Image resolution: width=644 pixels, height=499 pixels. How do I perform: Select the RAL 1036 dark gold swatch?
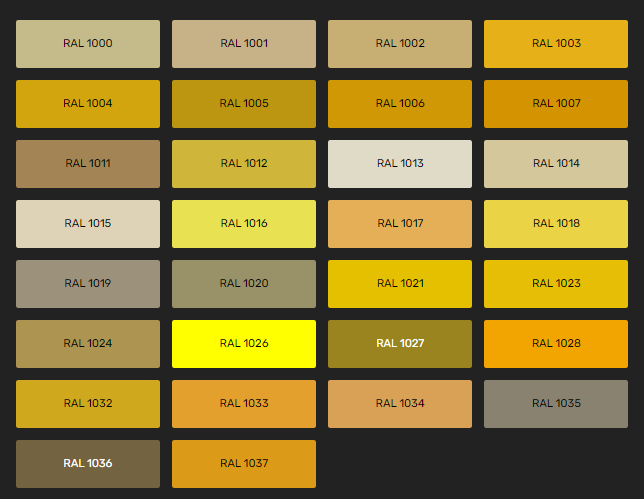(88, 464)
